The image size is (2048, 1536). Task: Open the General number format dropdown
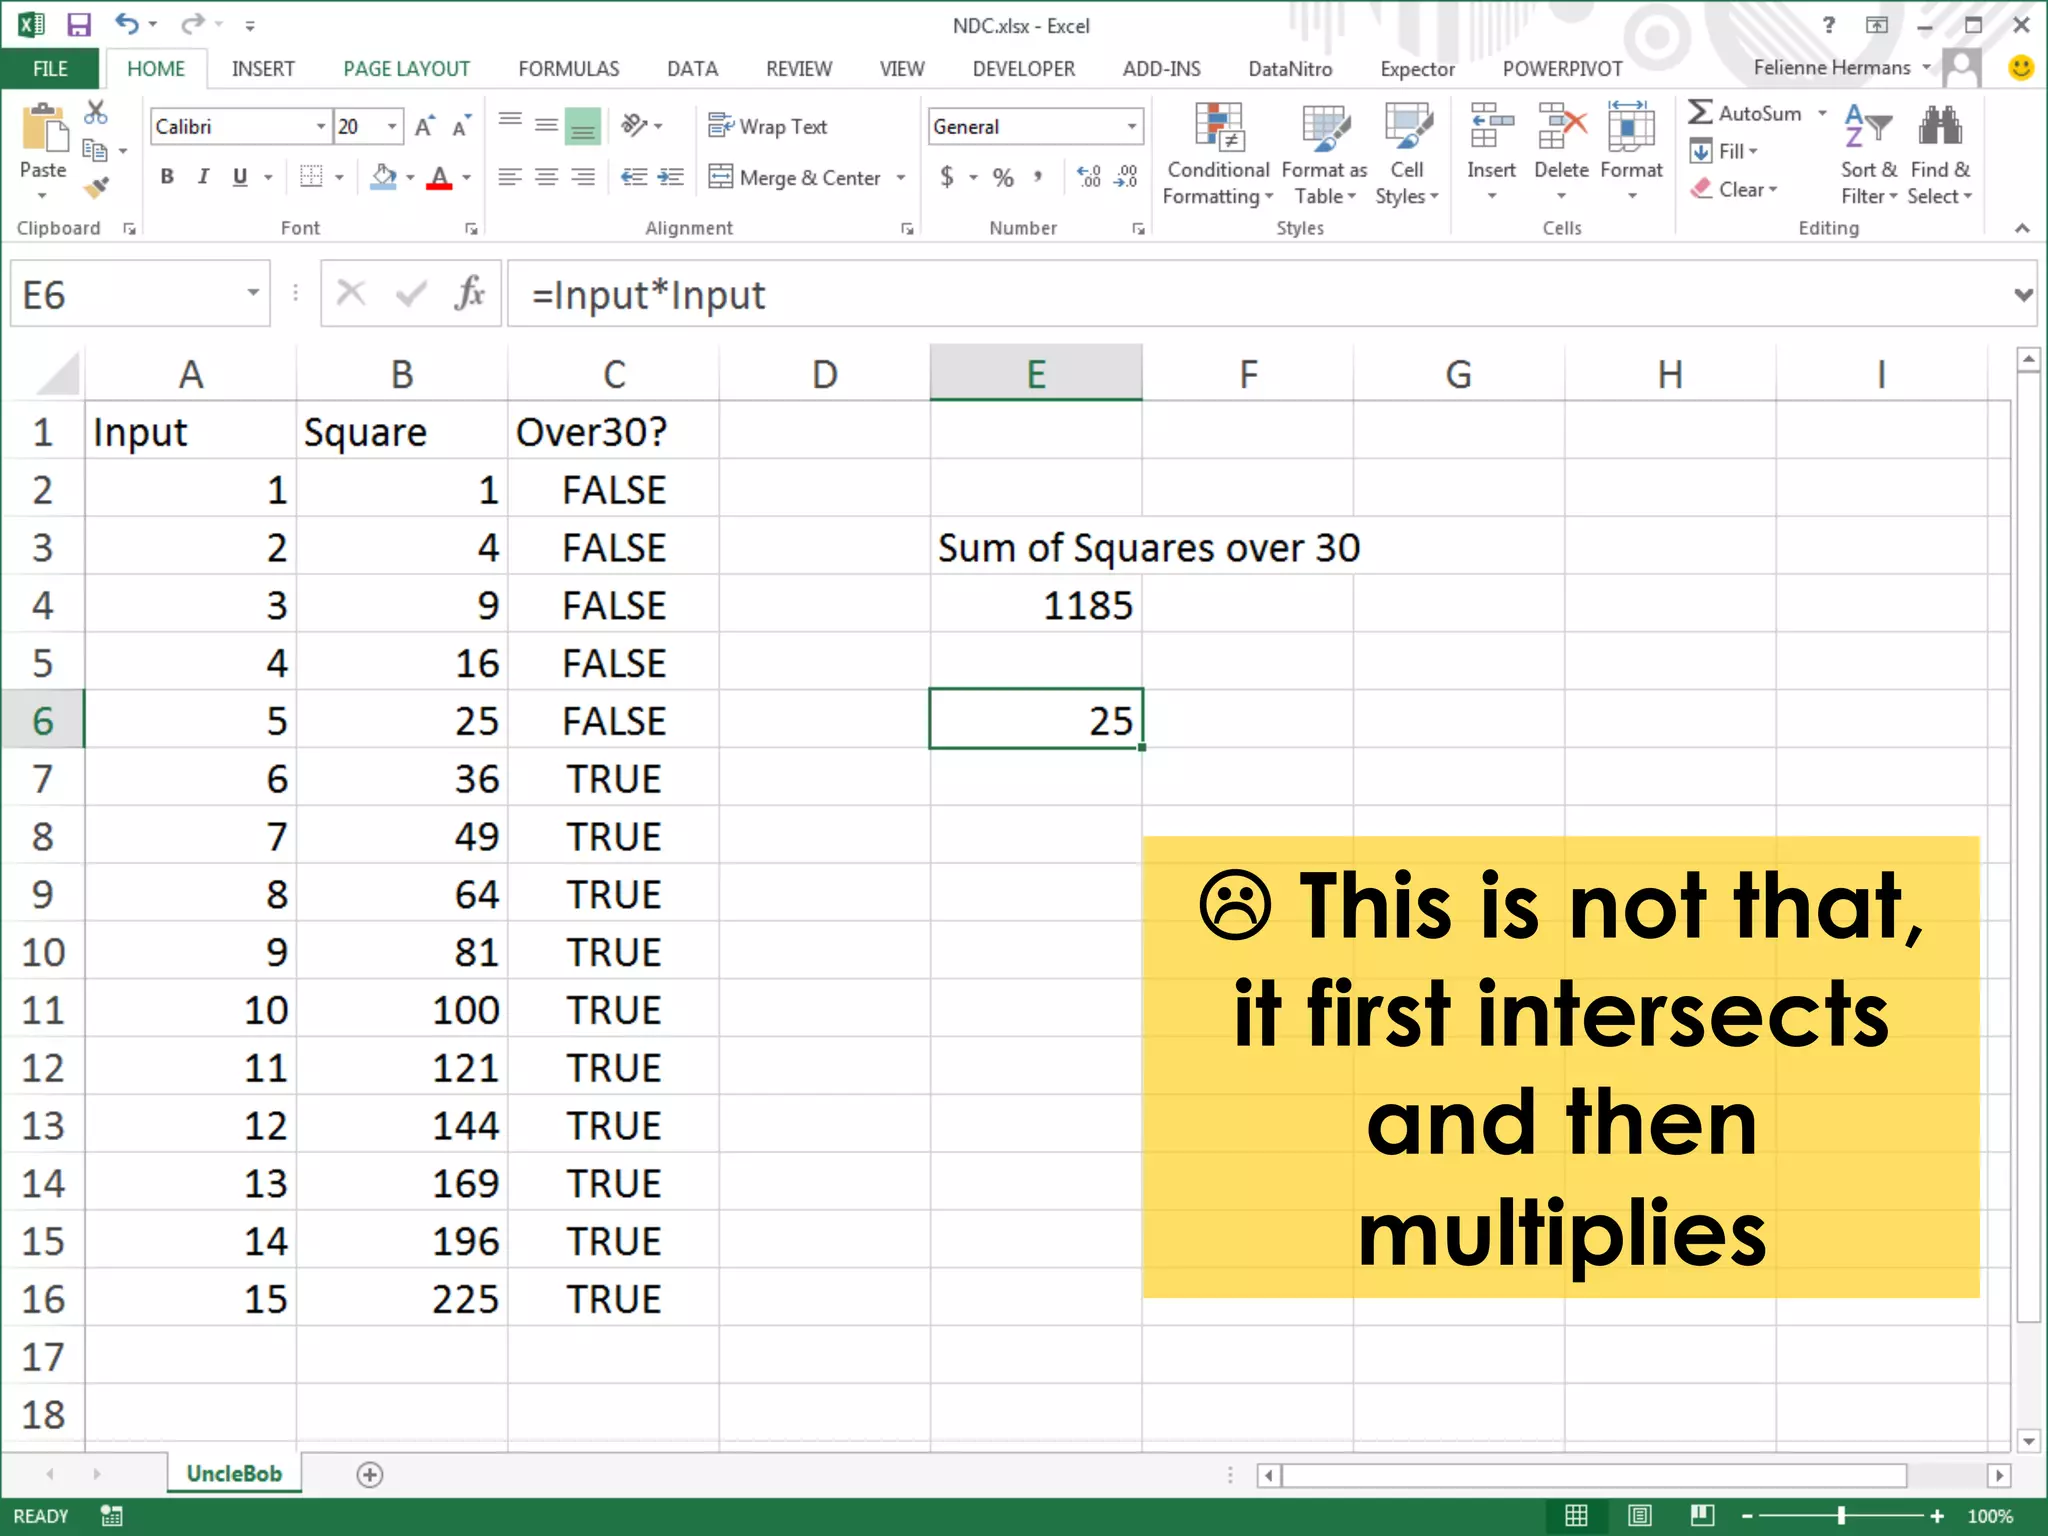pos(1132,127)
